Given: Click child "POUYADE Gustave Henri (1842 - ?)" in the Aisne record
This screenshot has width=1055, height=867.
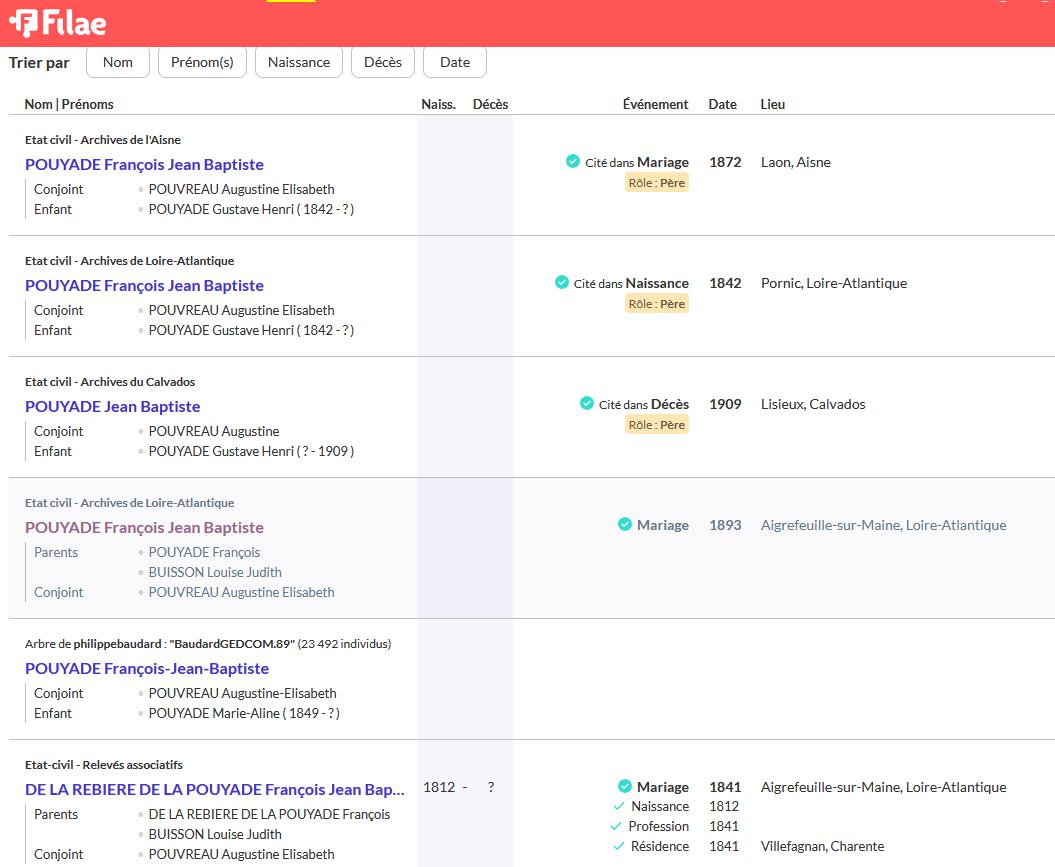Looking at the screenshot, I should (x=251, y=209).
